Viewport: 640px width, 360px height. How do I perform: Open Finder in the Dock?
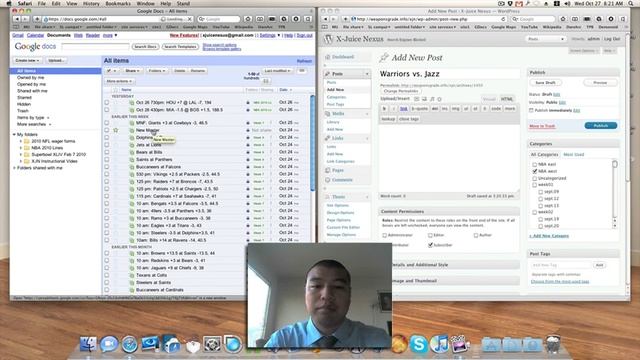tap(88, 344)
